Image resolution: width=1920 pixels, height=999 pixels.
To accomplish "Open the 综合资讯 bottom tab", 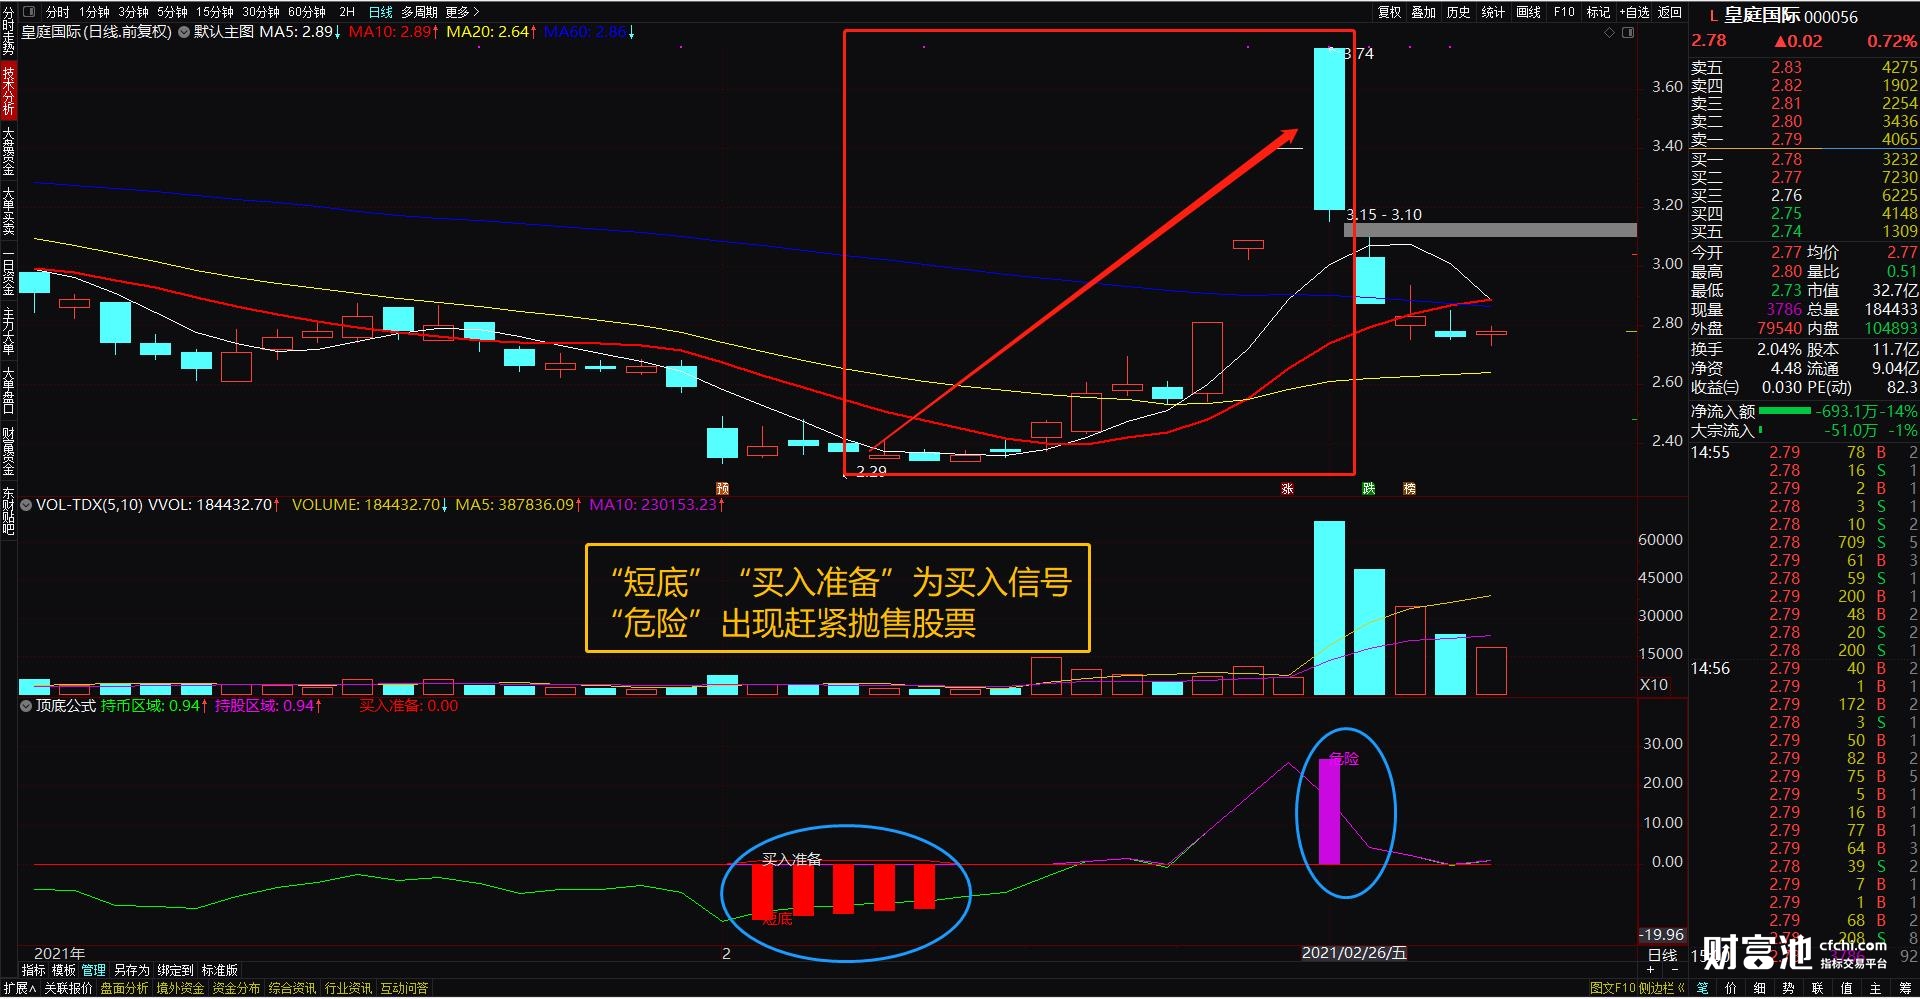I will 292,989.
